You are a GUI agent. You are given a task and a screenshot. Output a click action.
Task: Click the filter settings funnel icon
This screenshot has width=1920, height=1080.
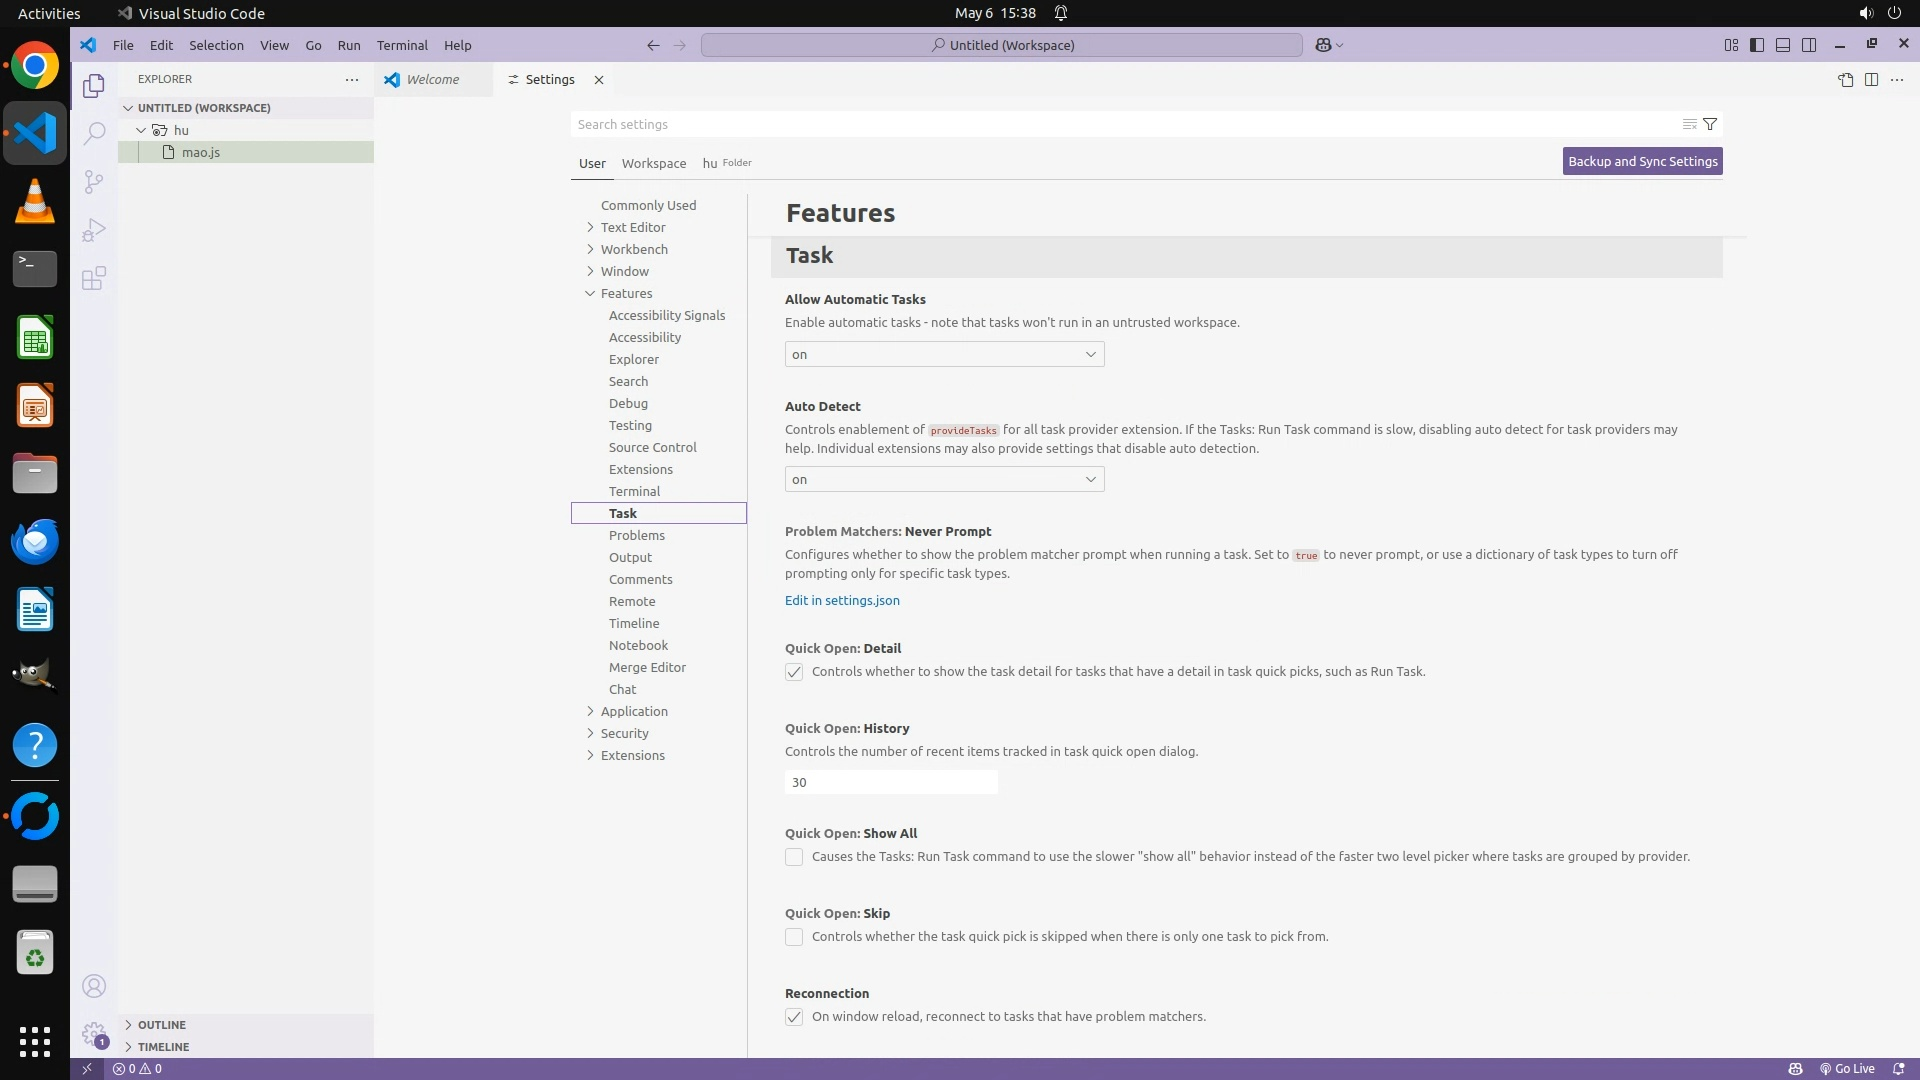[1710, 124]
